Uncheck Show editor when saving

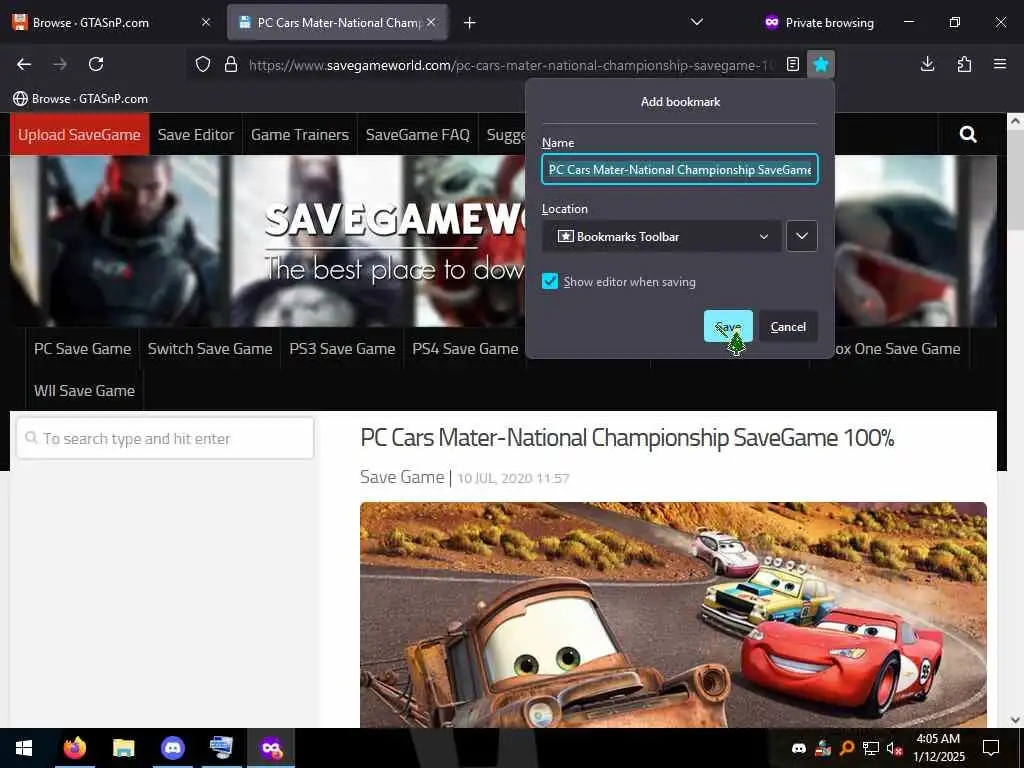pyautogui.click(x=550, y=281)
